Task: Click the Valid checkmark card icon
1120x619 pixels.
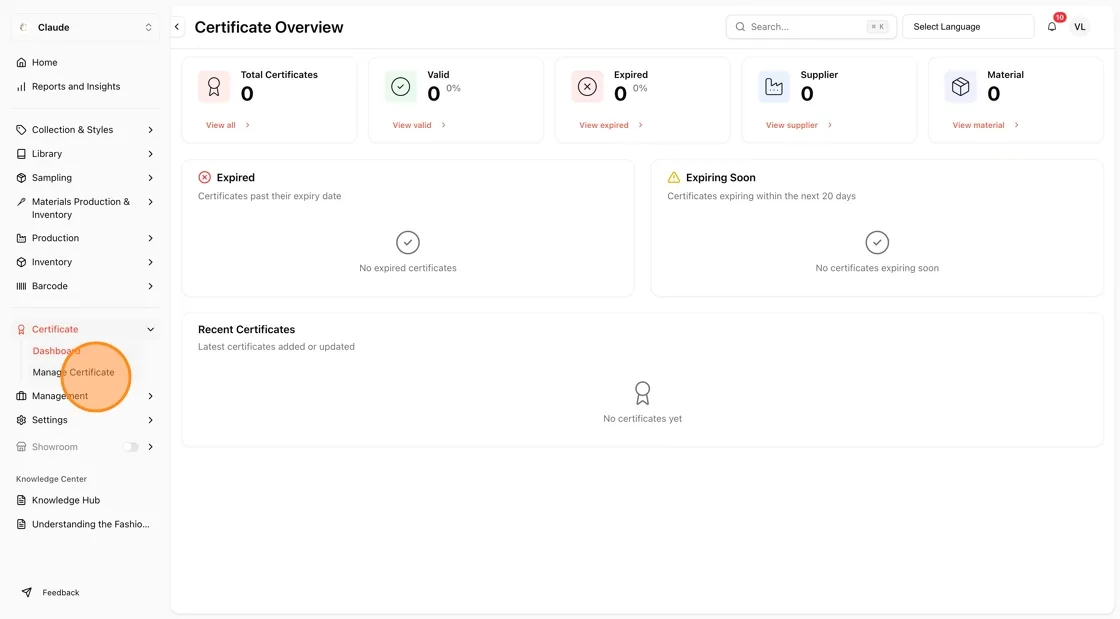Action: point(401,86)
